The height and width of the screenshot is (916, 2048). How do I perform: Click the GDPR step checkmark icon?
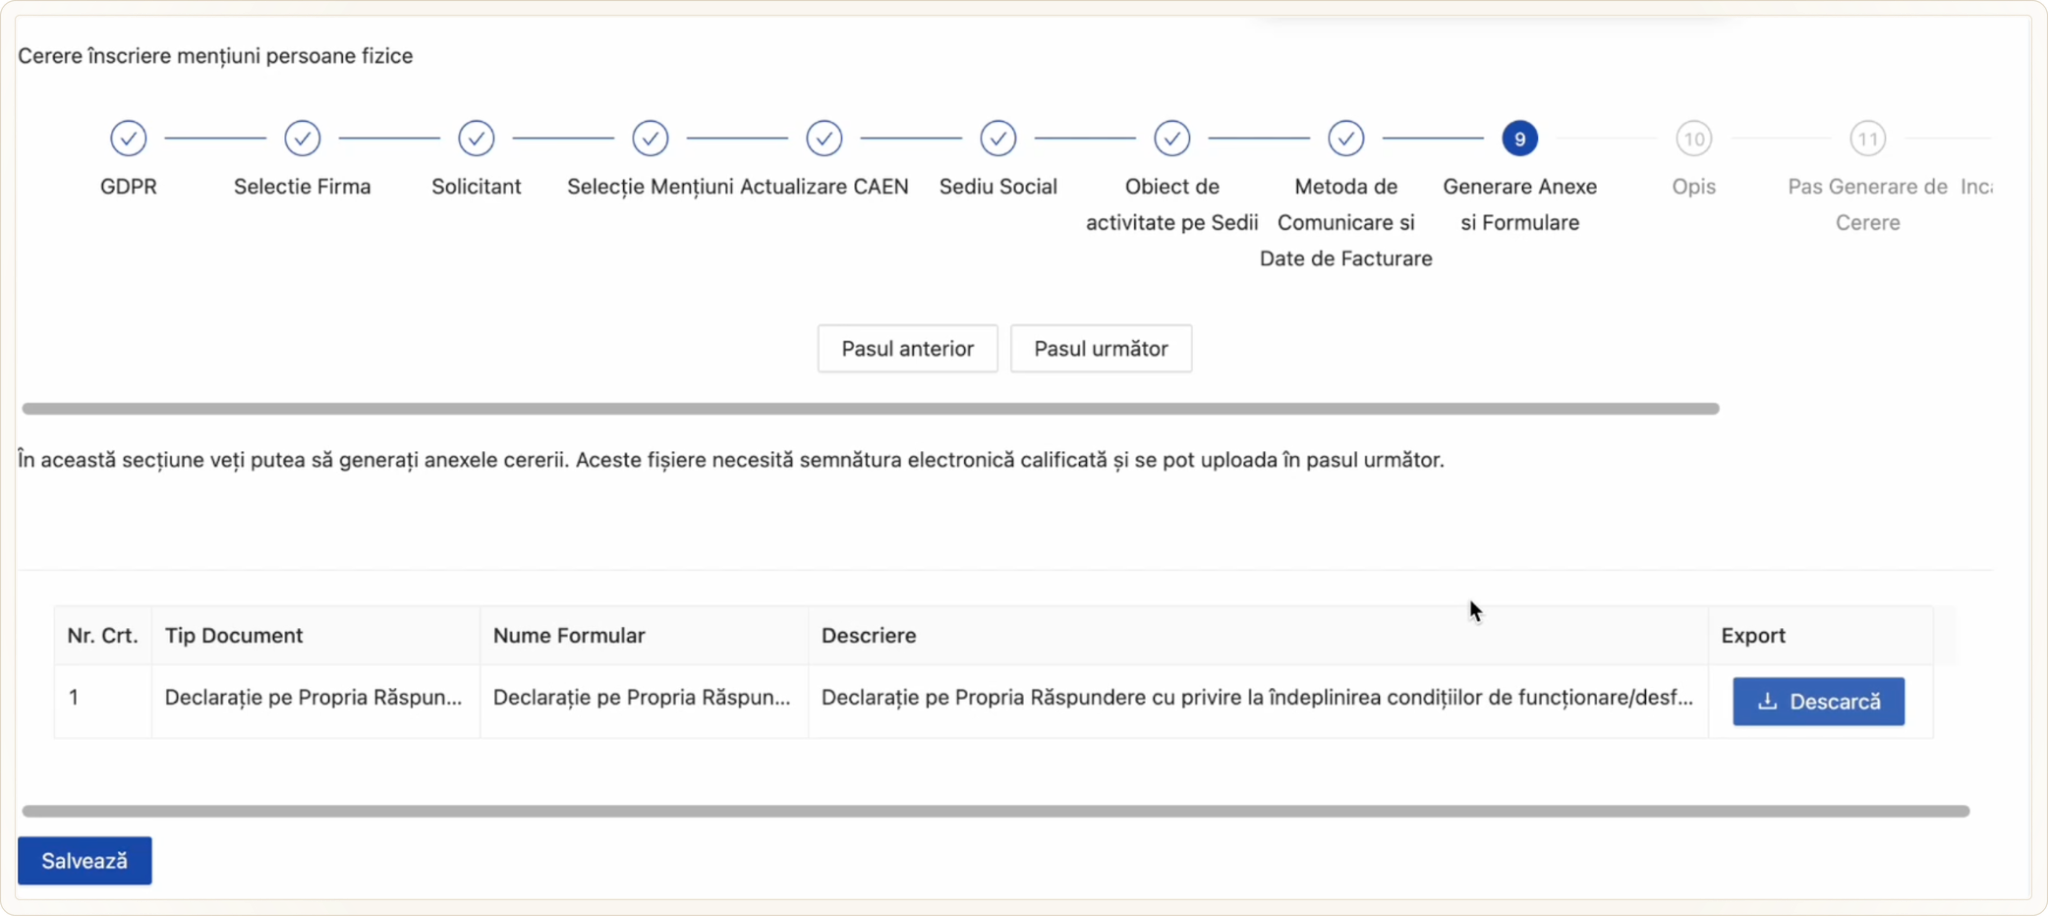click(x=128, y=138)
